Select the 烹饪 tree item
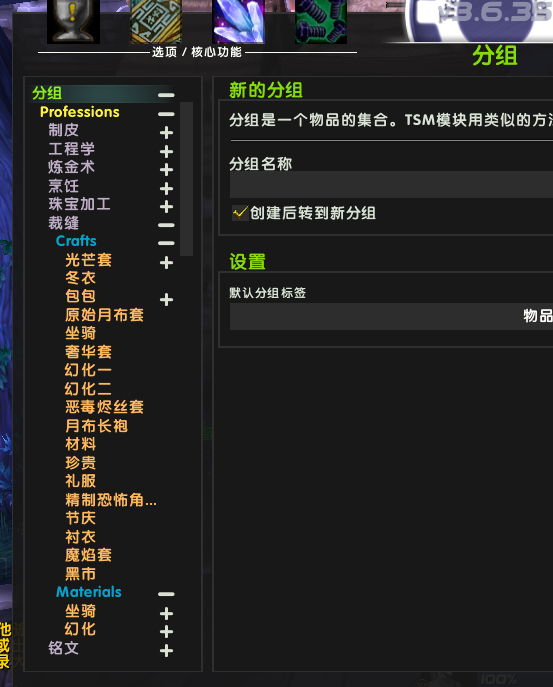 (64, 186)
